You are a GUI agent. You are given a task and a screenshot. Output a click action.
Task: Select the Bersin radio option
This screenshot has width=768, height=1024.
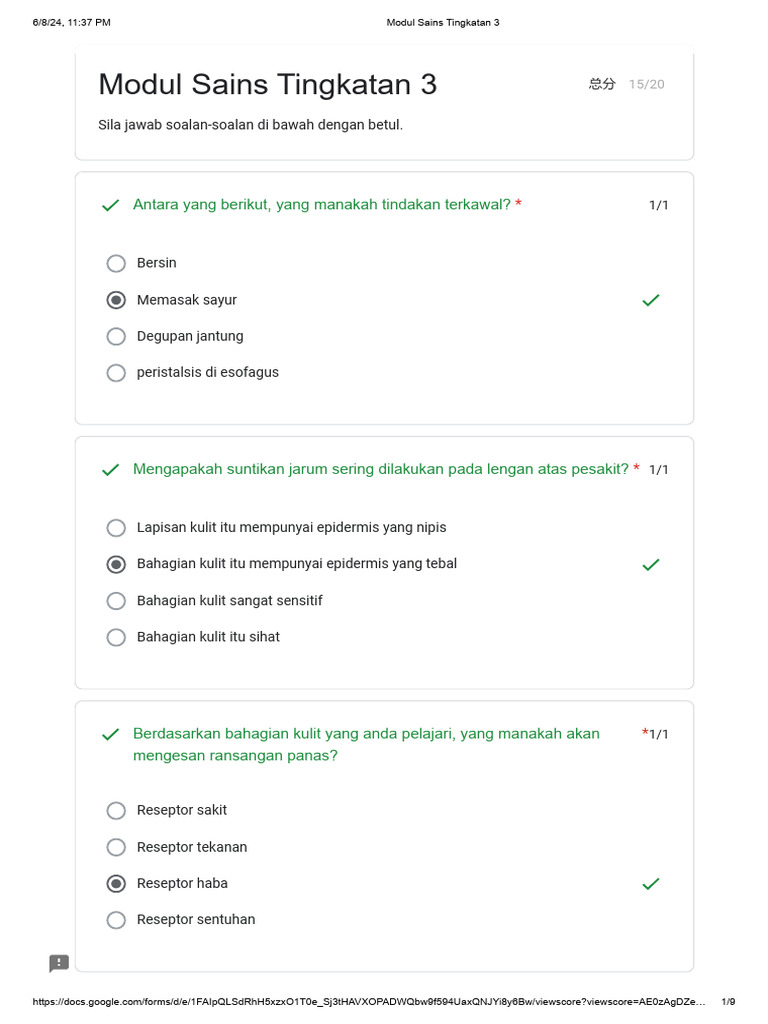click(x=116, y=263)
